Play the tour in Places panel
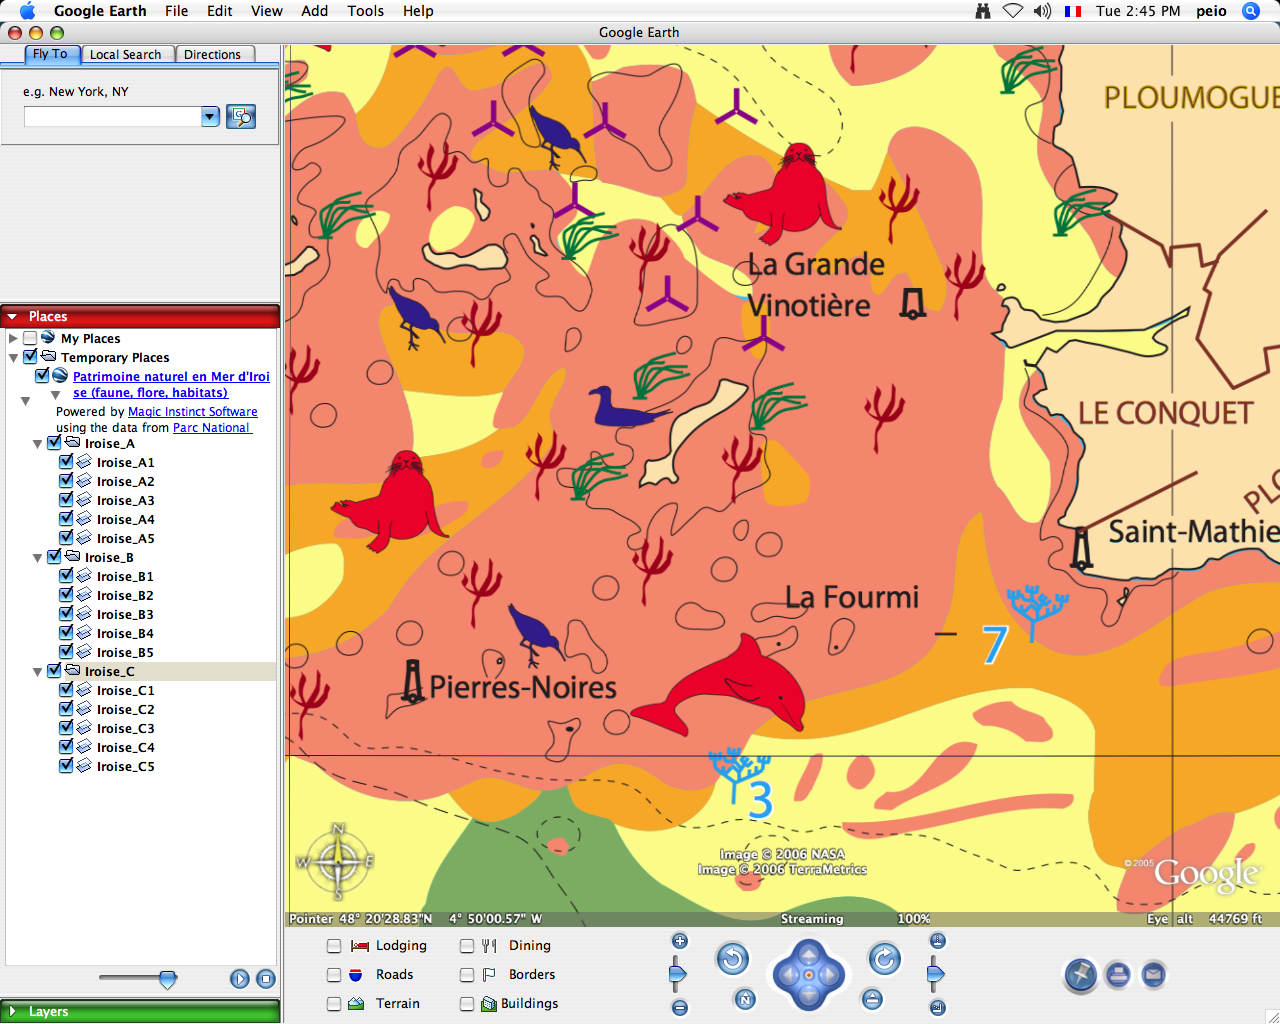The height and width of the screenshot is (1024, 1280). pos(240,979)
